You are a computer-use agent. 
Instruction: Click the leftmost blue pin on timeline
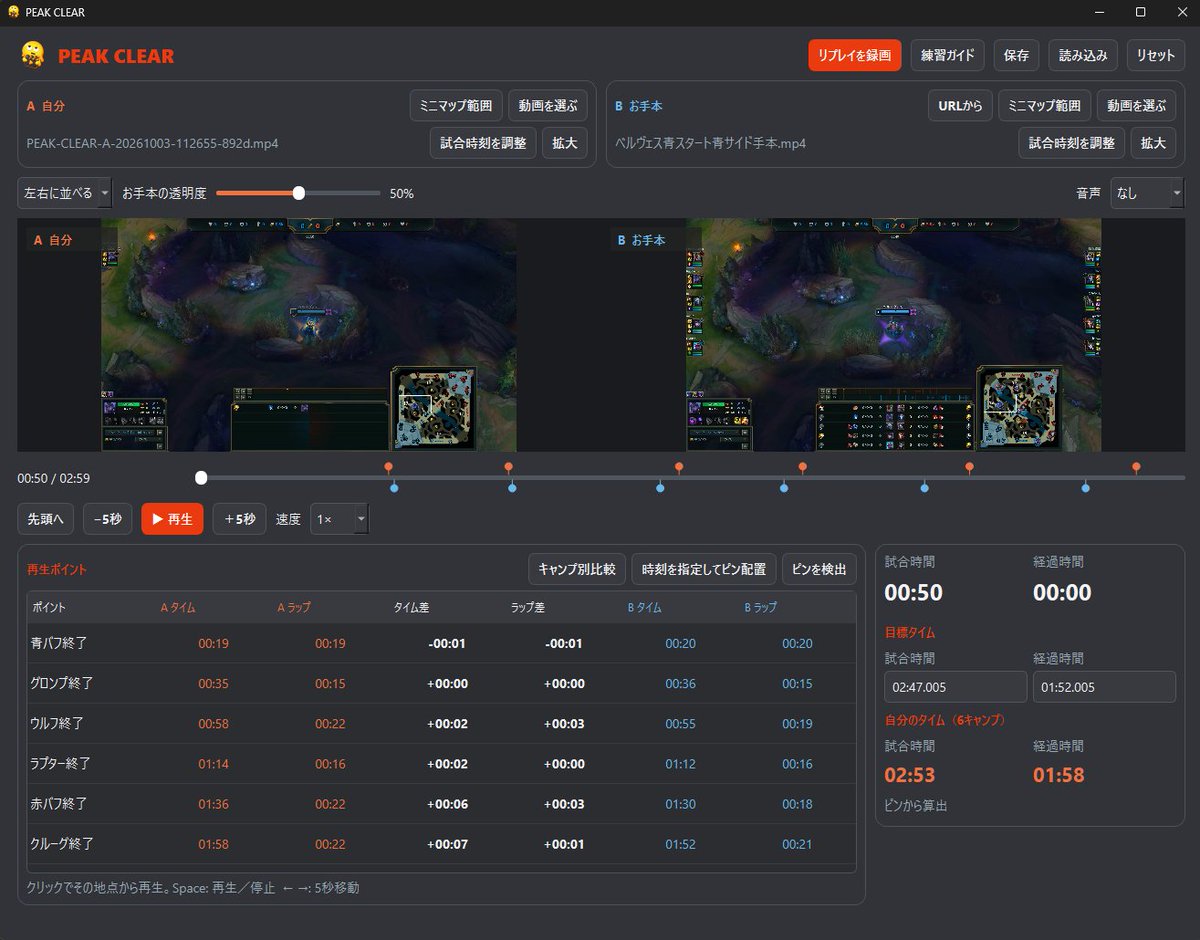(x=394, y=488)
